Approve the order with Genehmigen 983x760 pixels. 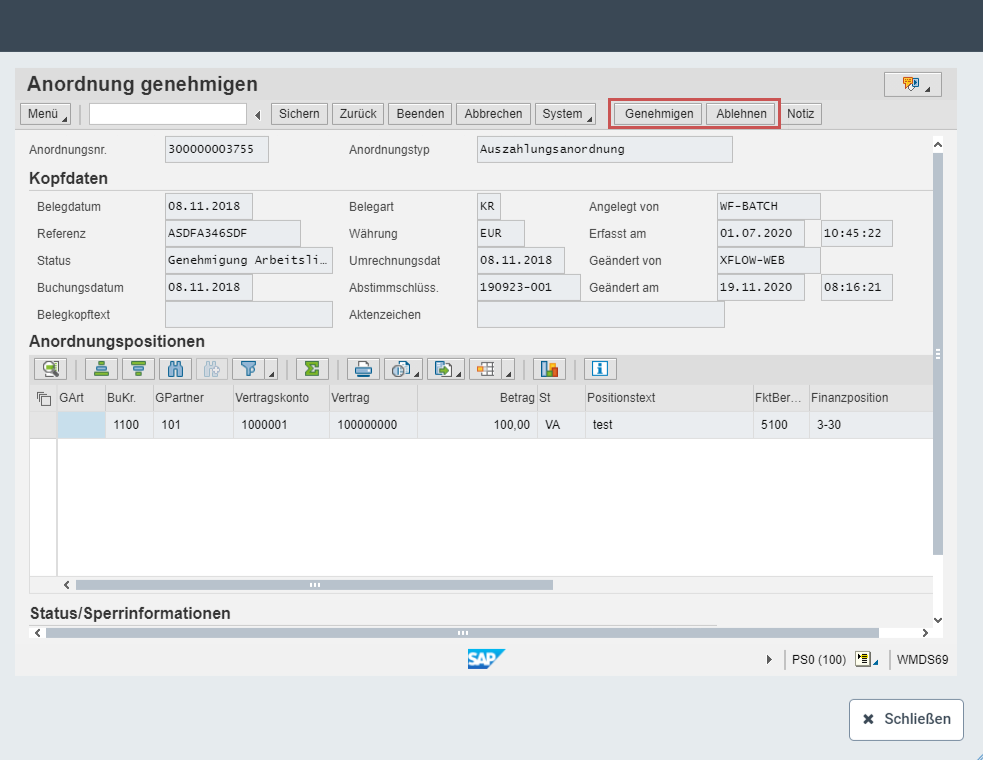658,114
